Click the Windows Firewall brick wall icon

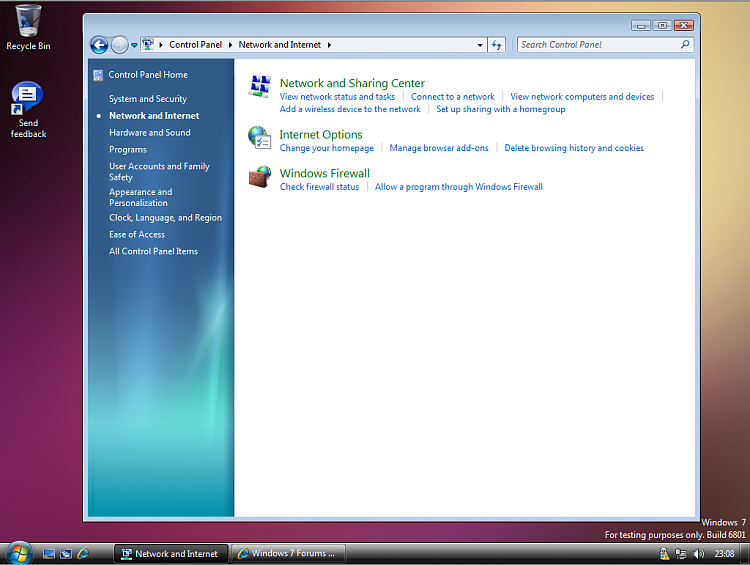260,177
